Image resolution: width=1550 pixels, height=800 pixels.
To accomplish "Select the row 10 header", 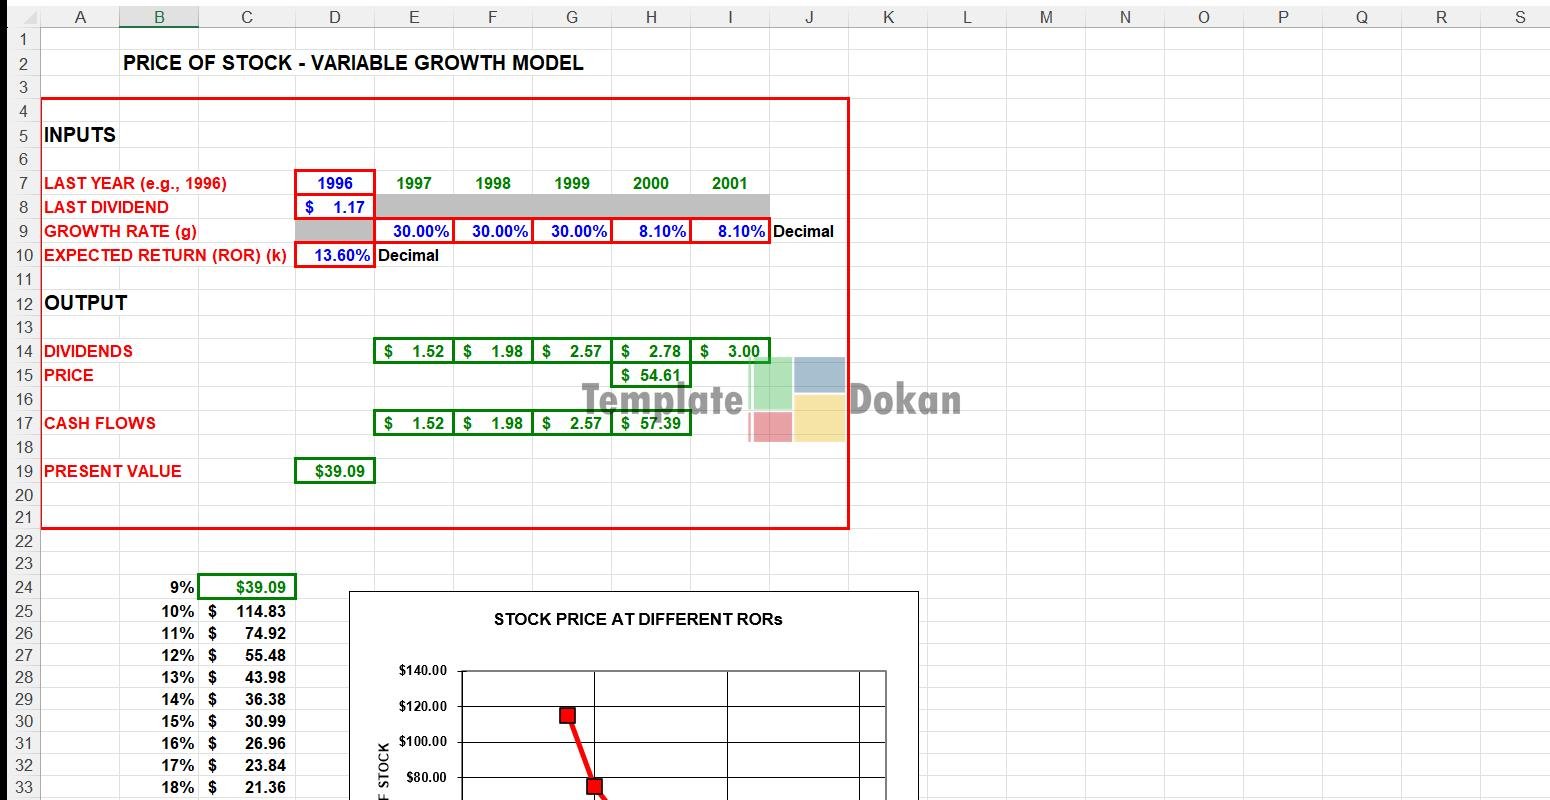I will [24, 255].
